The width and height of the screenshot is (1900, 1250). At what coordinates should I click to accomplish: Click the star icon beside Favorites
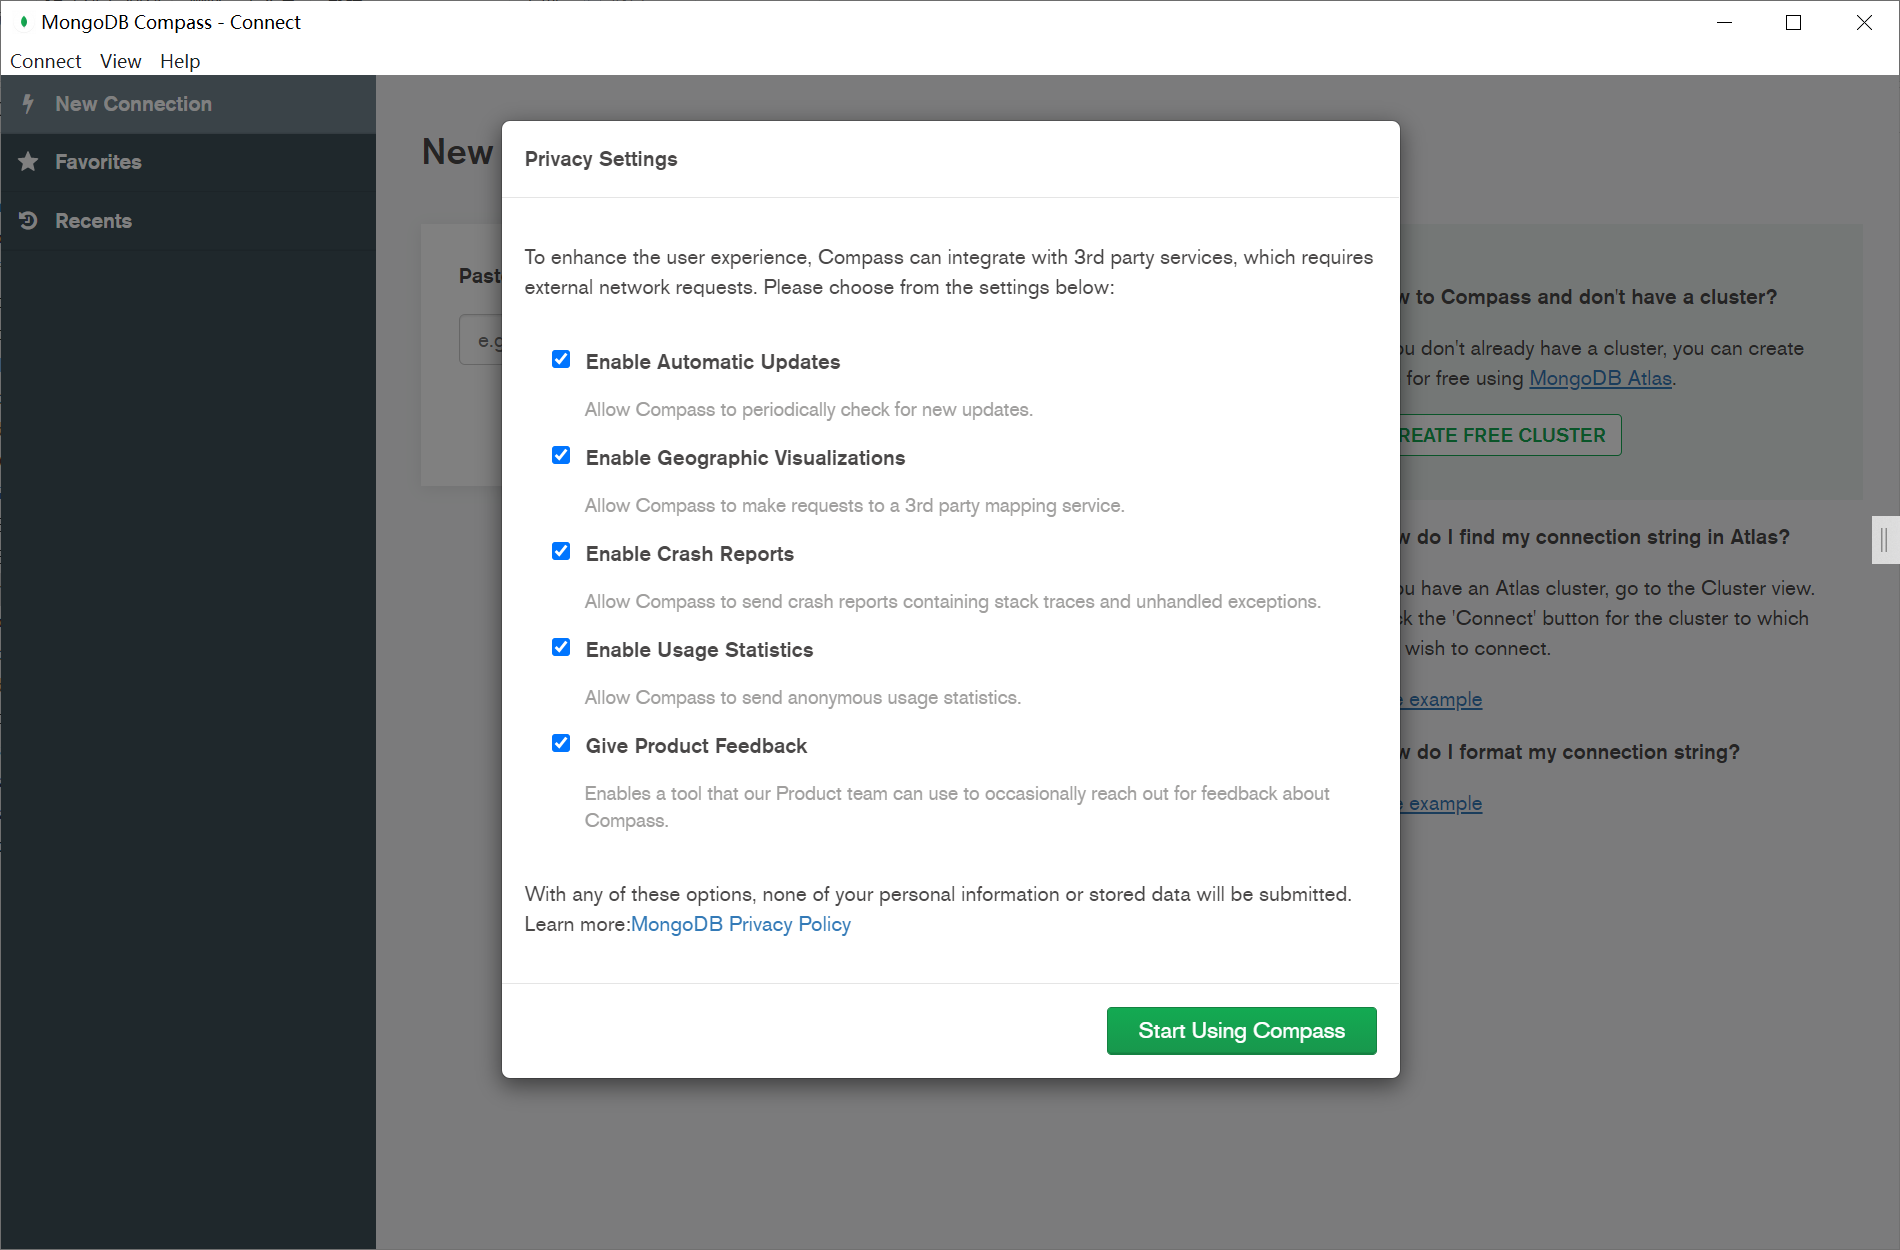28,161
